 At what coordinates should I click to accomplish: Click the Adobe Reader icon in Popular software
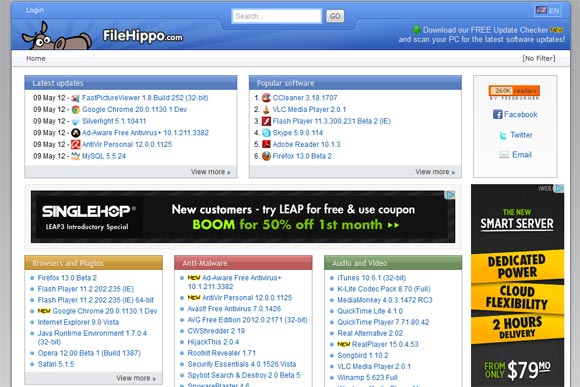pyautogui.click(x=266, y=144)
